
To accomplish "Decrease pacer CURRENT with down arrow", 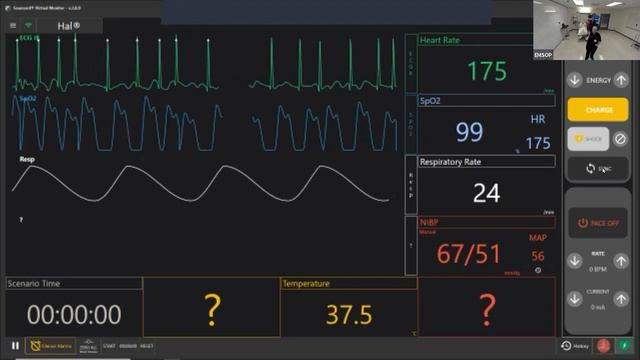I will coord(575,299).
